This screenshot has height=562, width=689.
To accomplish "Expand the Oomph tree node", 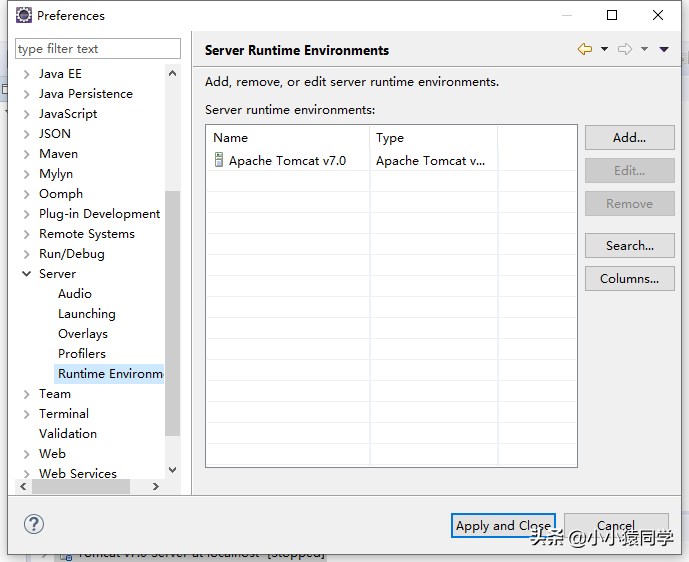I will [27, 194].
